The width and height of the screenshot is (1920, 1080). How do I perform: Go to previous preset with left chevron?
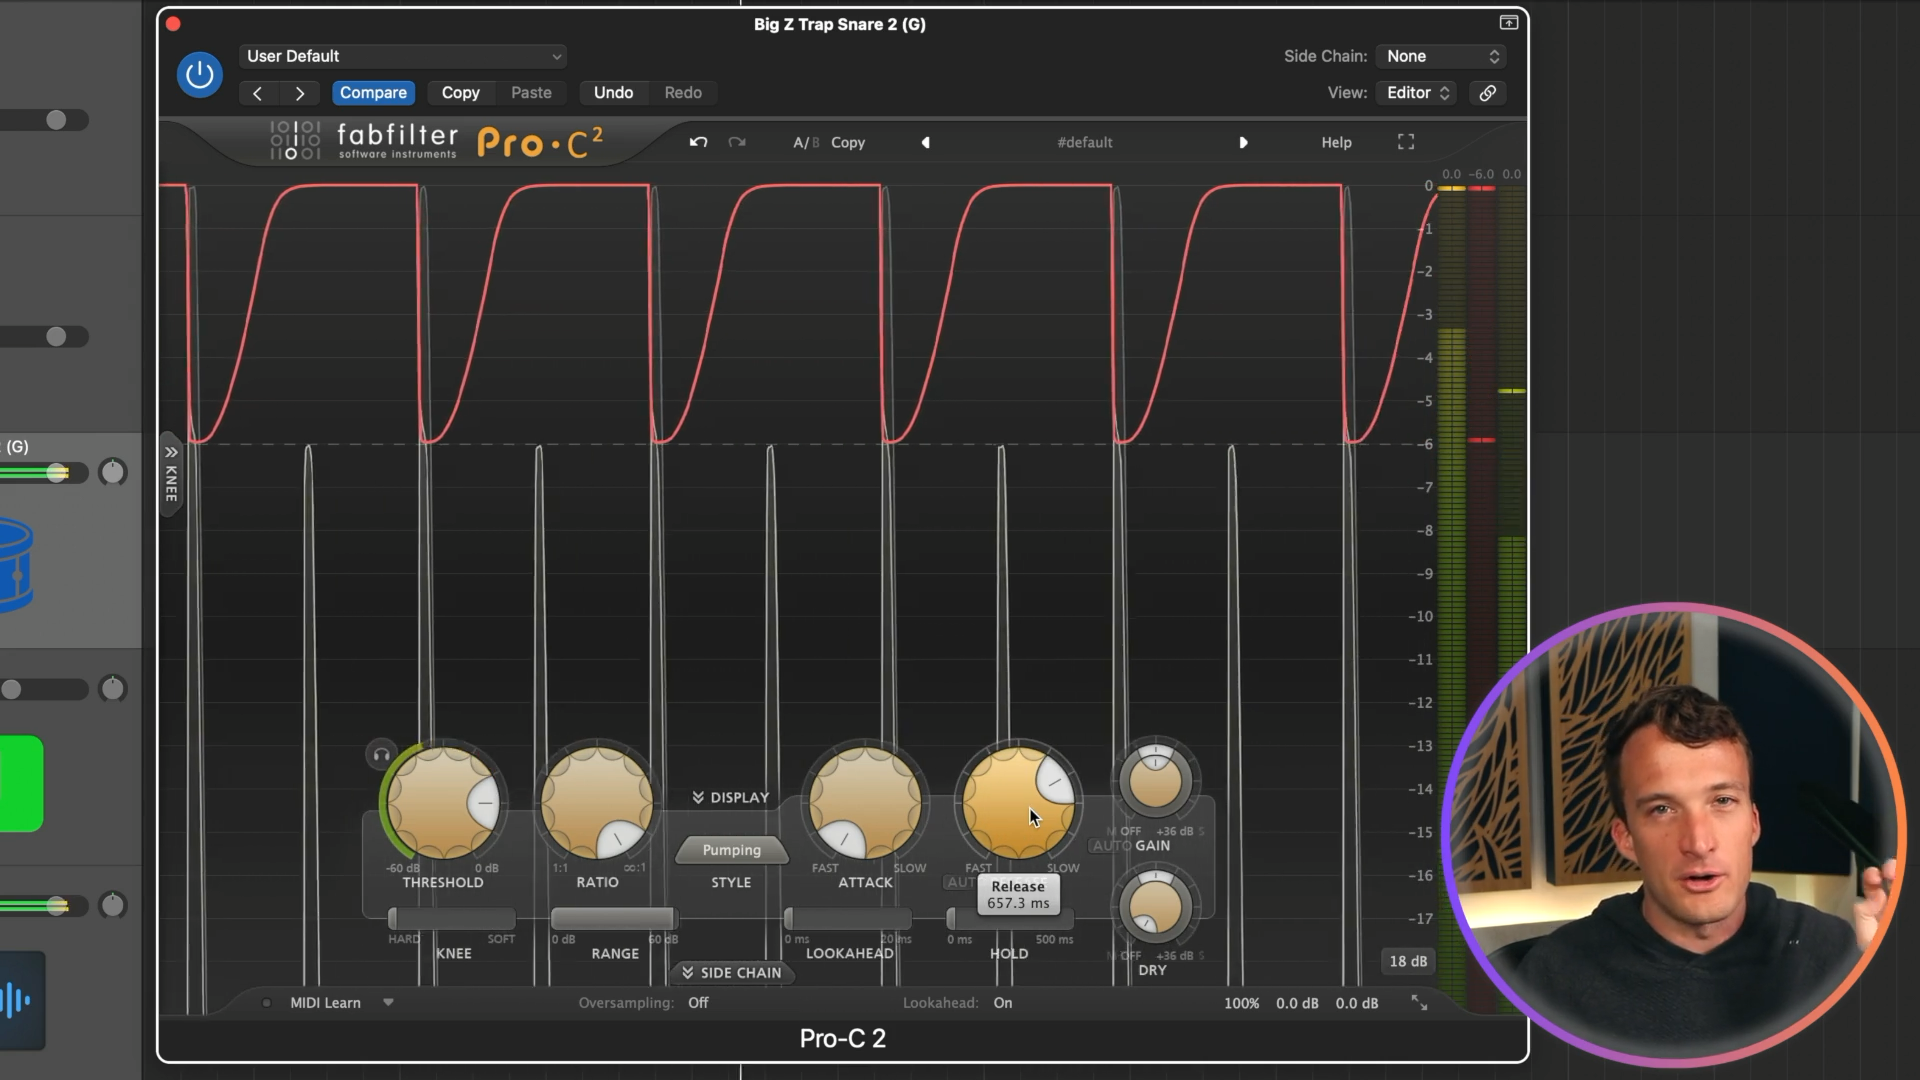point(258,93)
